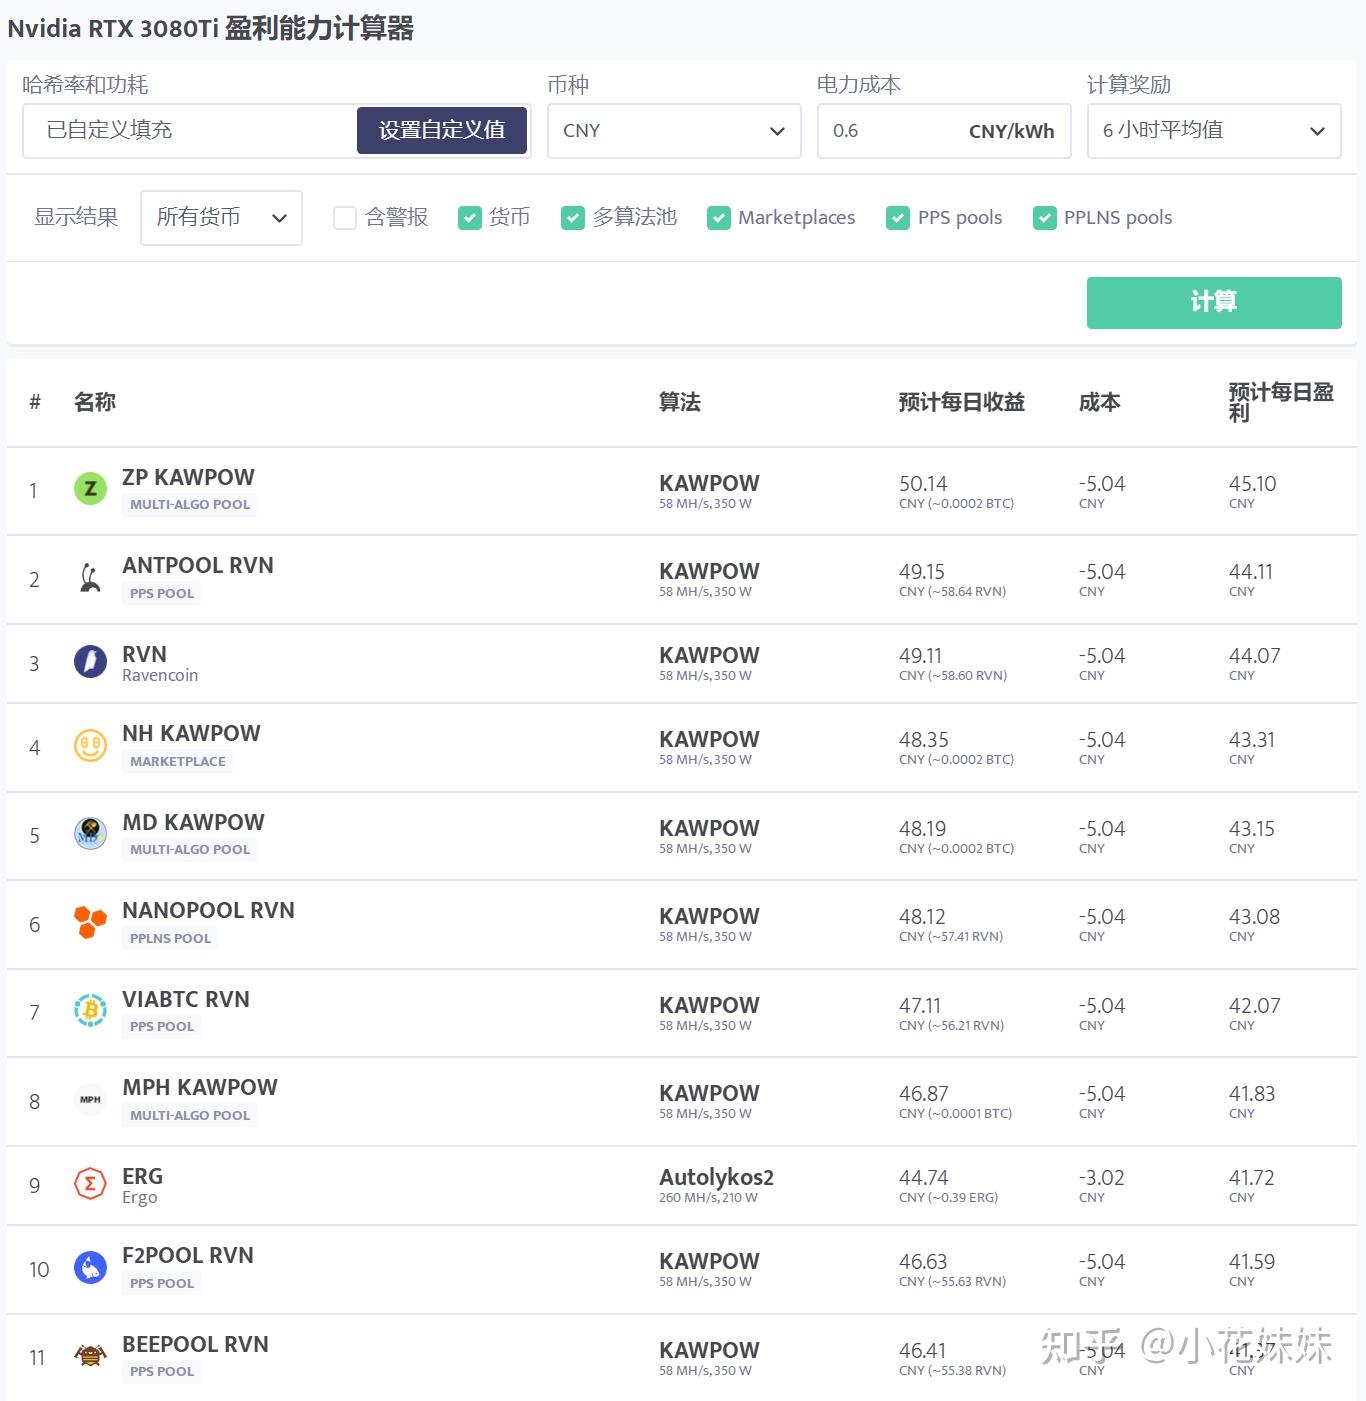Image resolution: width=1366 pixels, height=1401 pixels.
Task: Click the Autolykos2 algorithm name
Action: click(x=716, y=1177)
